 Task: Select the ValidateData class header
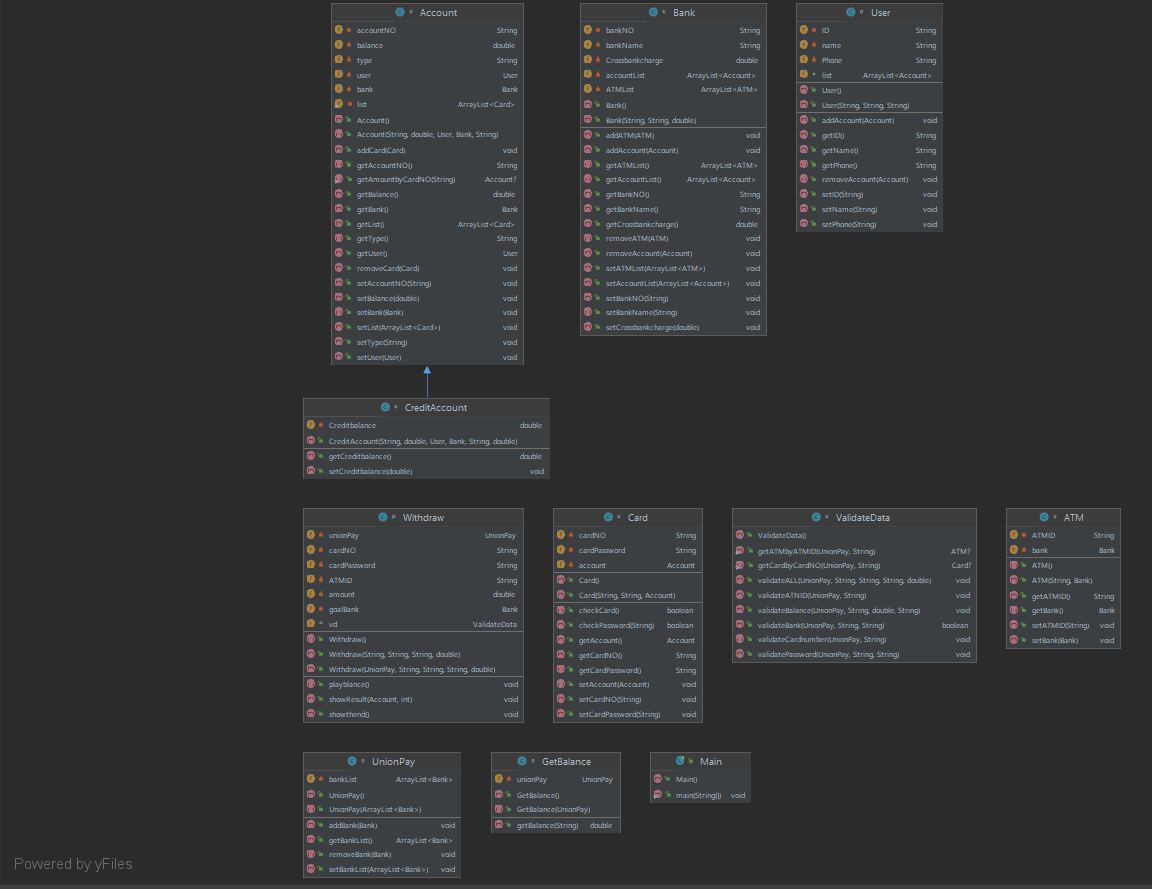(x=854, y=517)
